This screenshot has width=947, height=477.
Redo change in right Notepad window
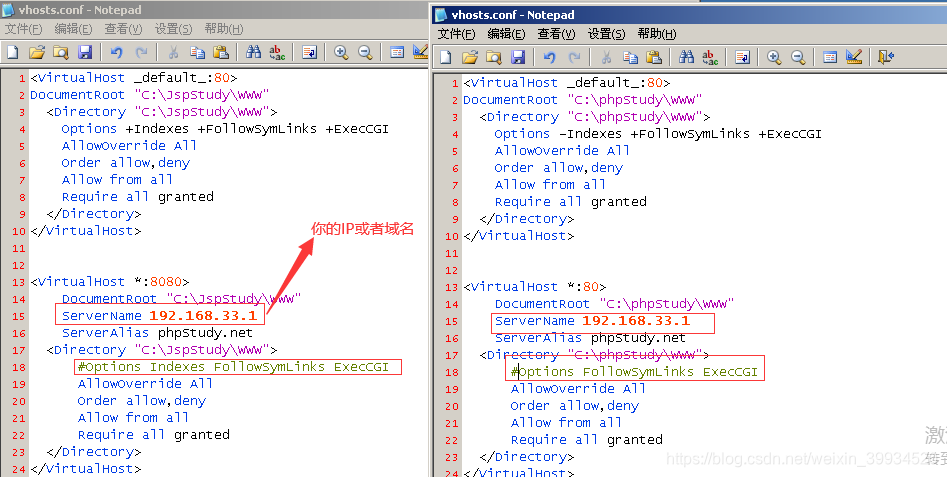[x=574, y=57]
